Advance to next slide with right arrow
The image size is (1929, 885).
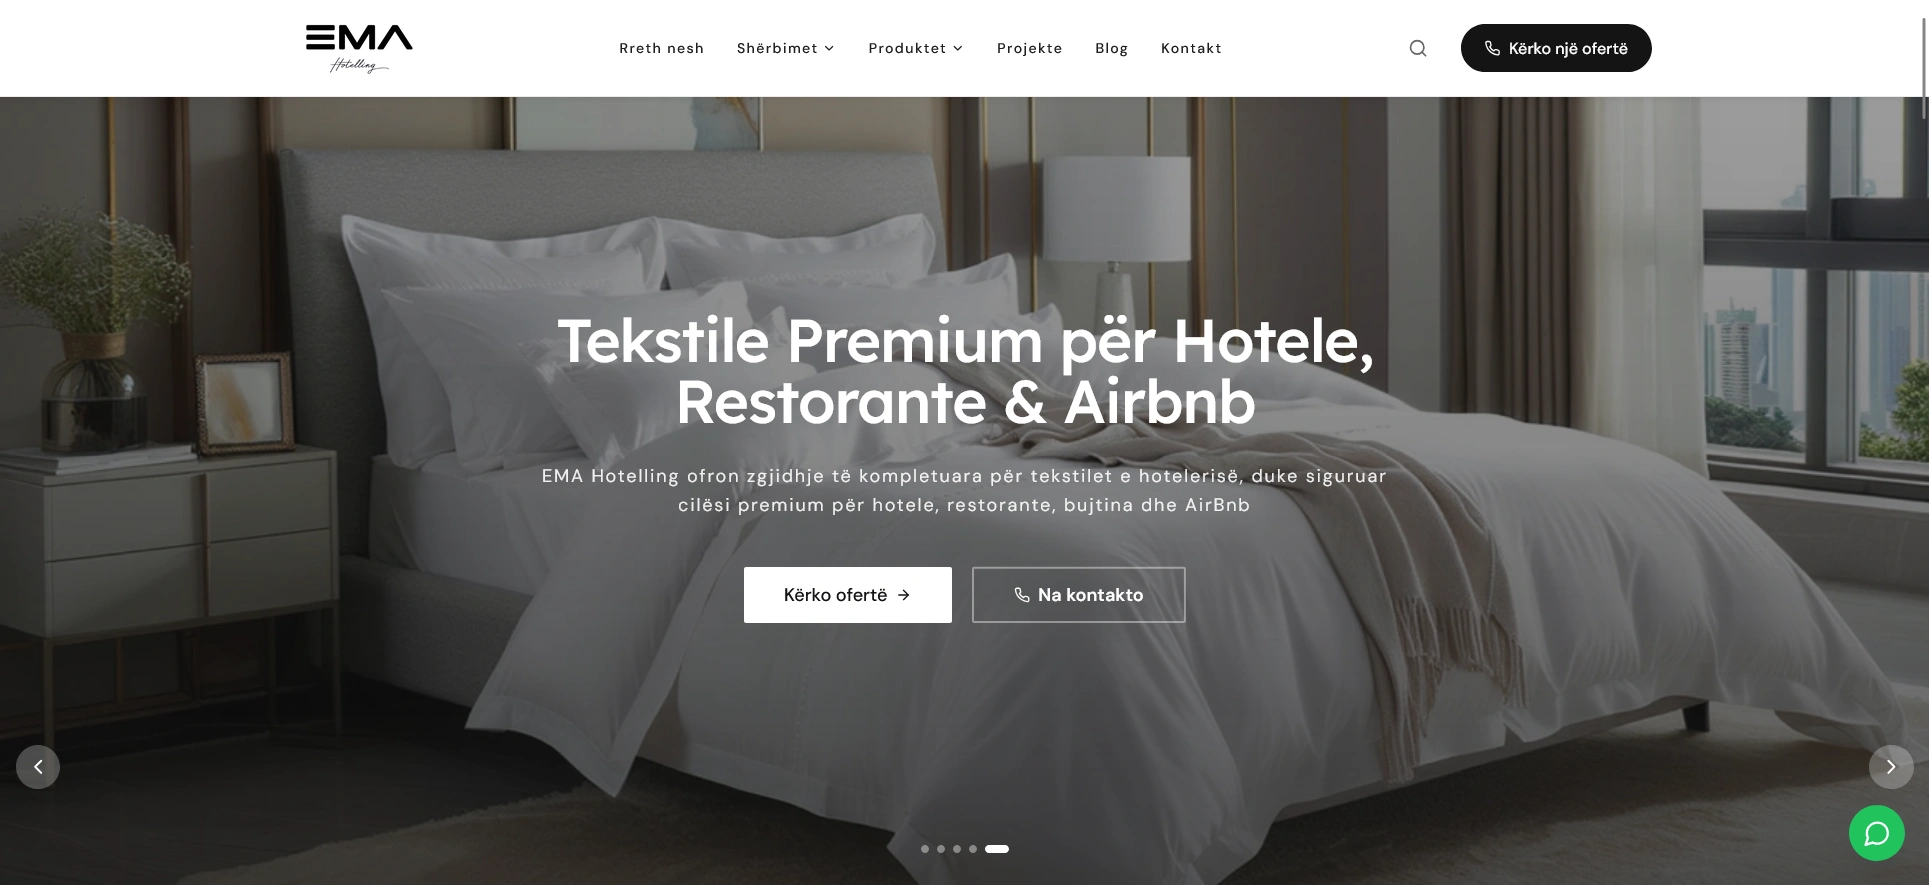[1890, 767]
